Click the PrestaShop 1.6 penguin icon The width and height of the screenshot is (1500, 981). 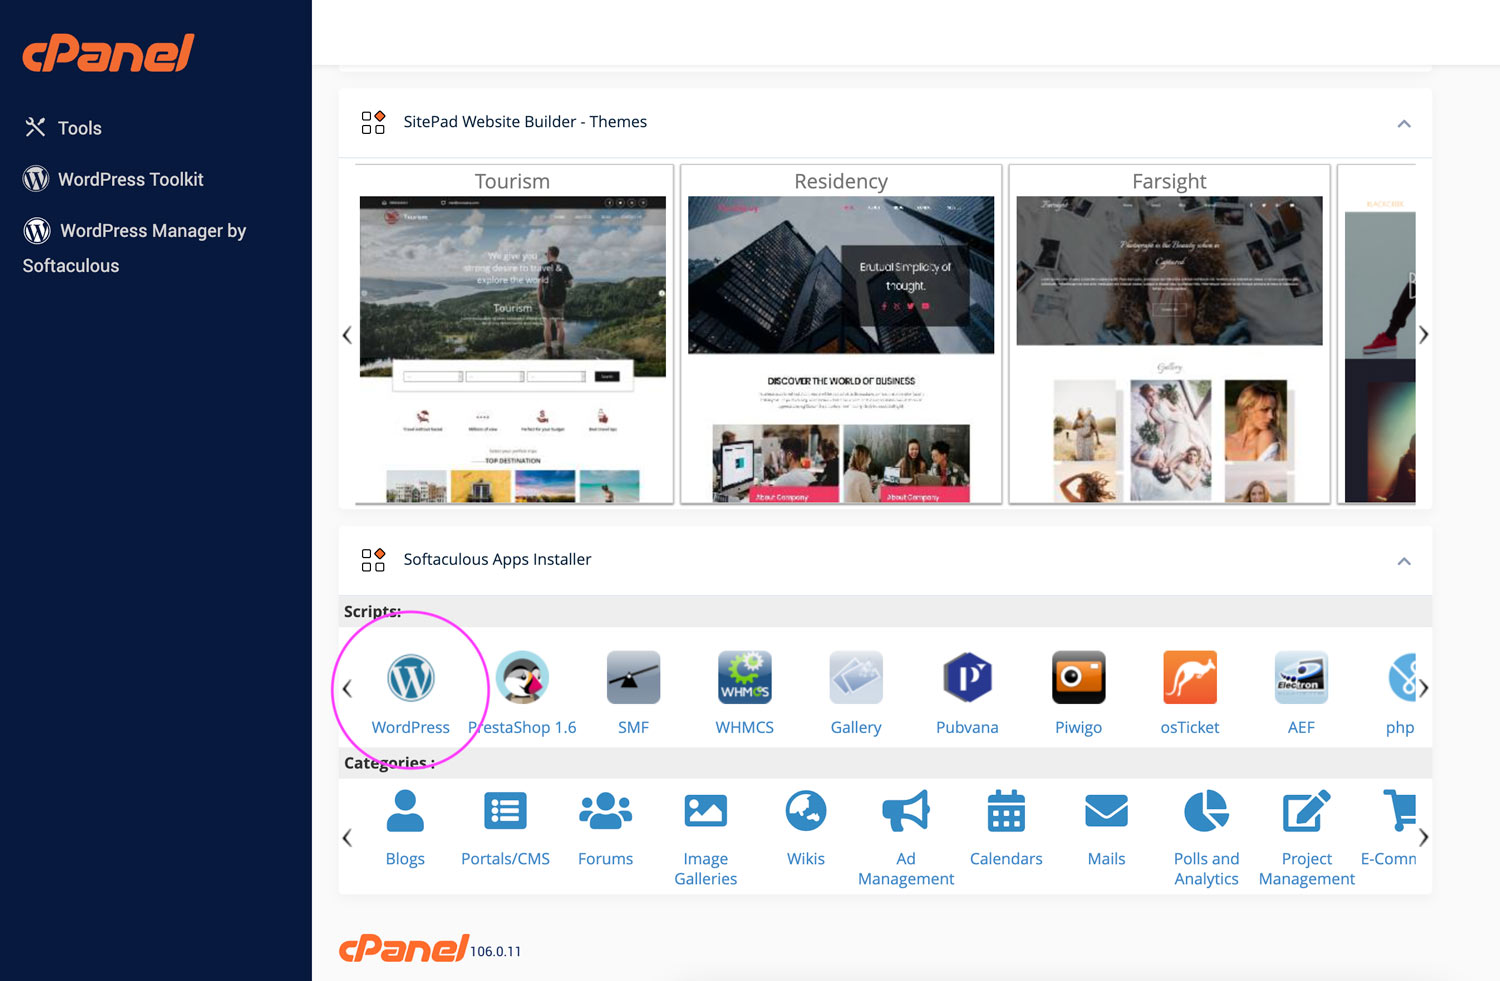point(522,678)
